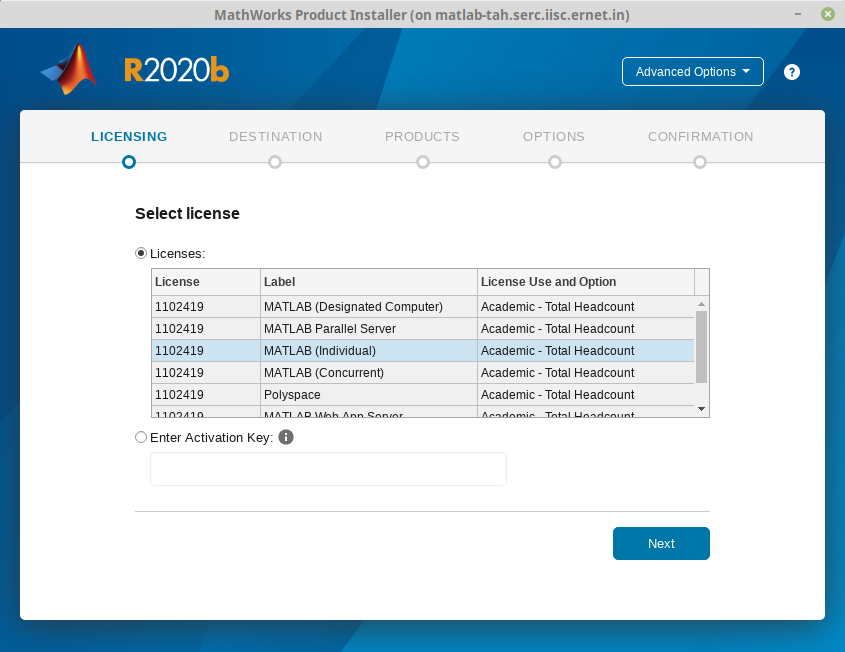
Task: Click the Destination step circle marker
Action: point(275,162)
